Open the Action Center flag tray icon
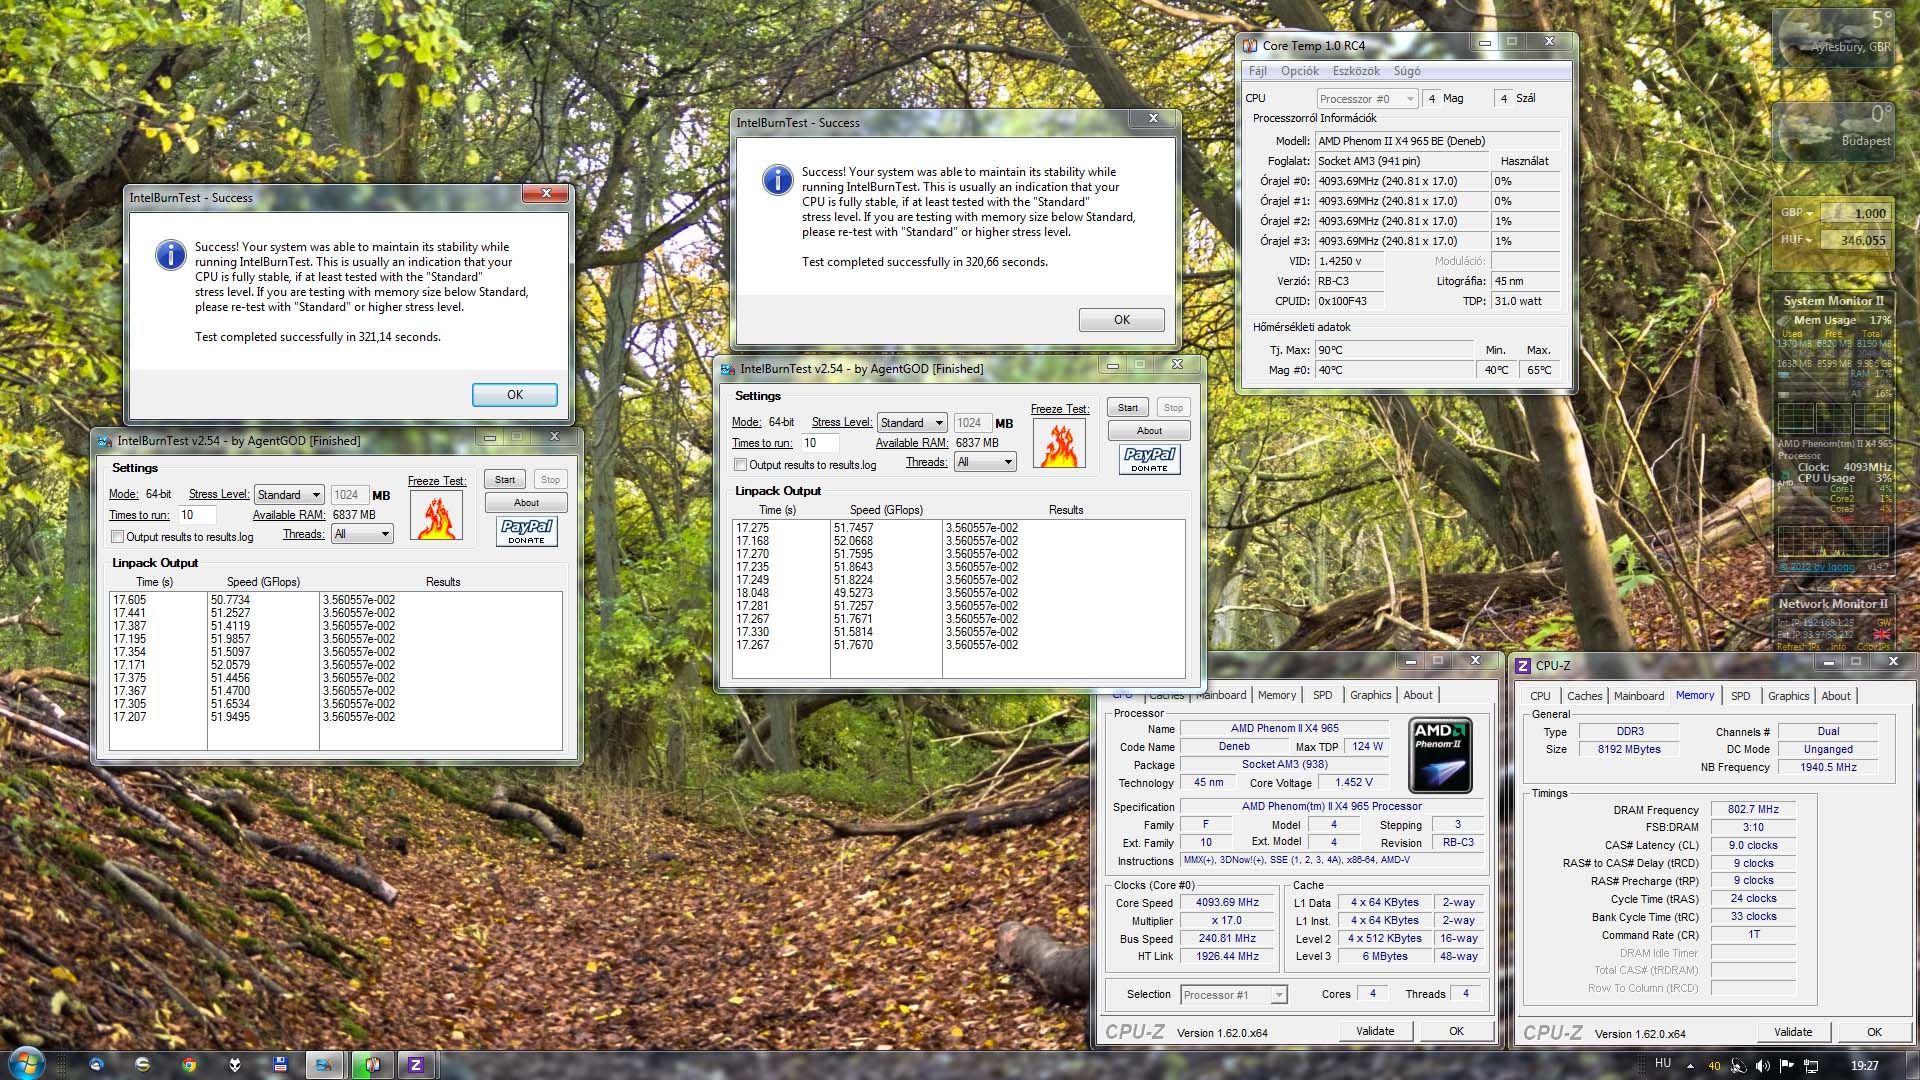 1786,1066
